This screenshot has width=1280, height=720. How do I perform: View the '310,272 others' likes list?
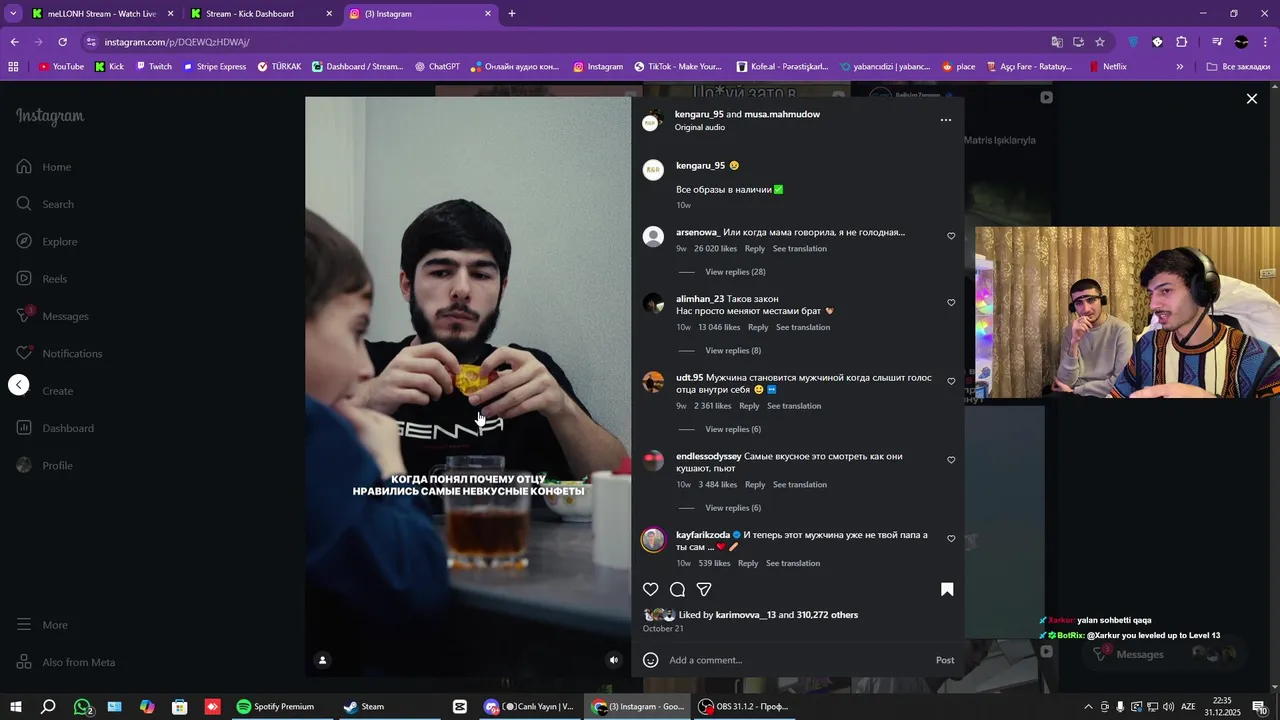coord(827,615)
